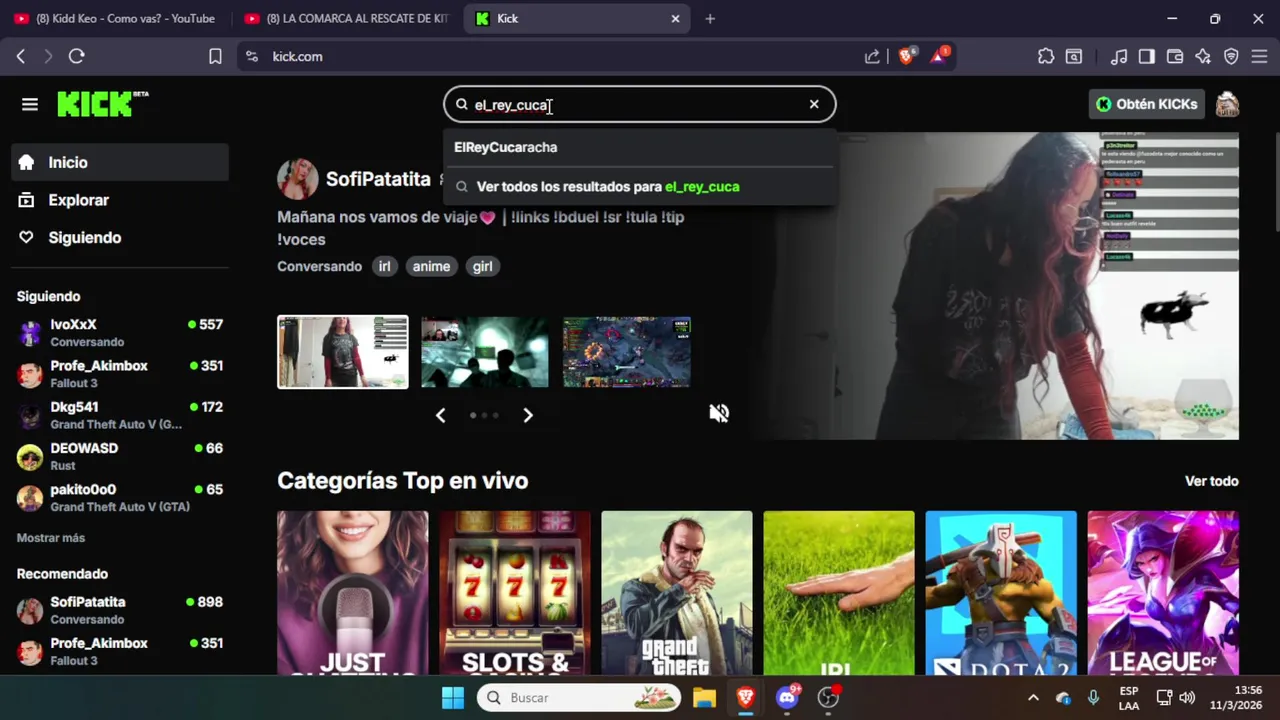Screen dimensions: 1280x720
Task: Open Profe_Akimbox in the Recomendado list
Action: [x=120, y=651]
